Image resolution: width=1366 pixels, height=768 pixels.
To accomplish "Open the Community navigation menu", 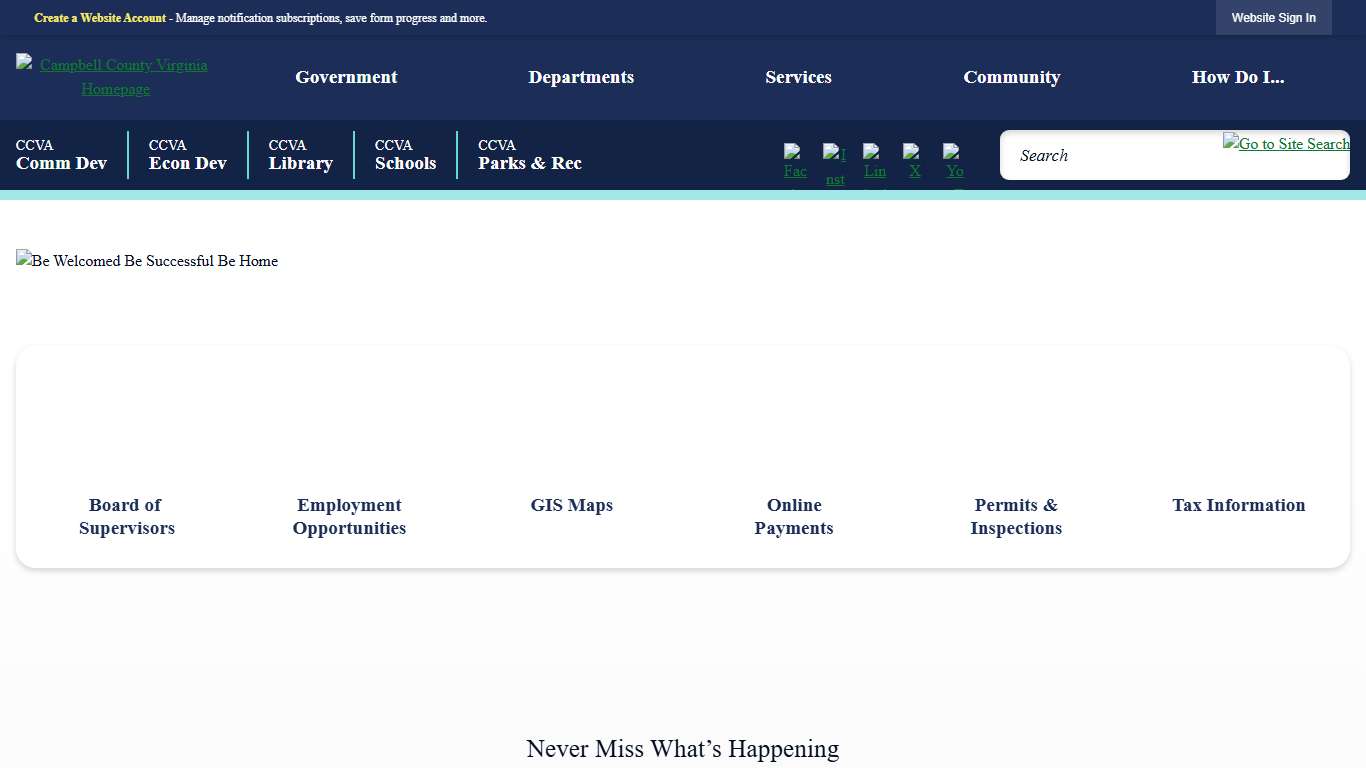I will (x=1011, y=77).
